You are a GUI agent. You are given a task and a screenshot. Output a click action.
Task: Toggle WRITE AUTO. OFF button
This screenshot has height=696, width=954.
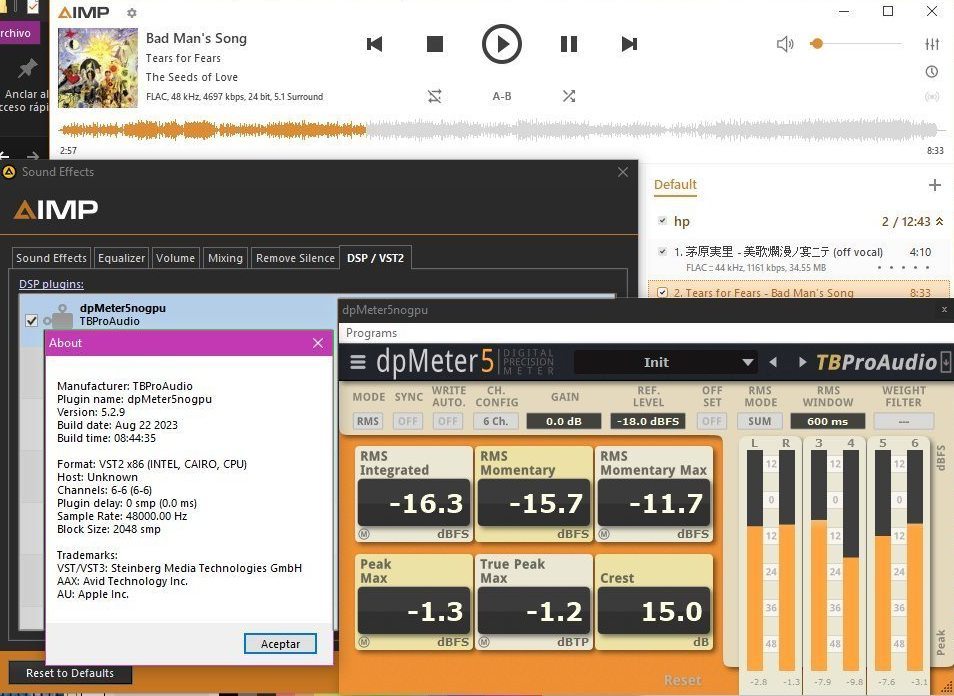click(x=448, y=421)
